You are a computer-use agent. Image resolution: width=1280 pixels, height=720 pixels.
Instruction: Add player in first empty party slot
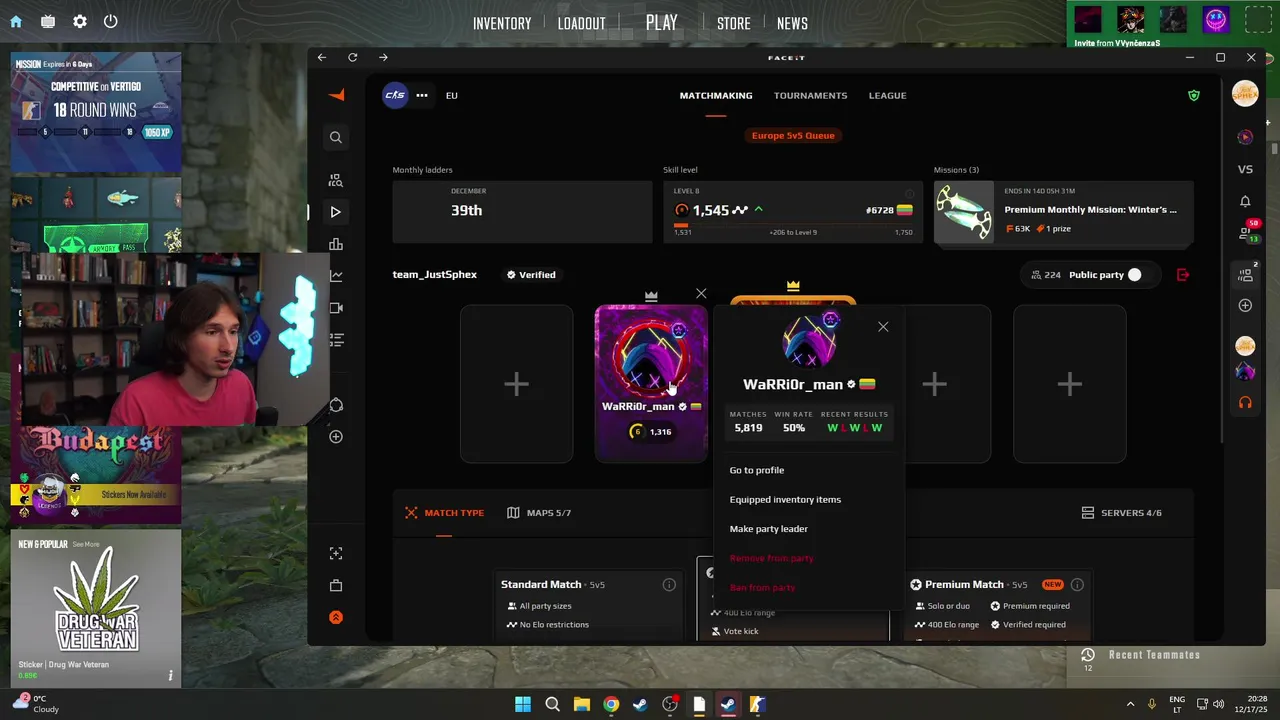[516, 384]
